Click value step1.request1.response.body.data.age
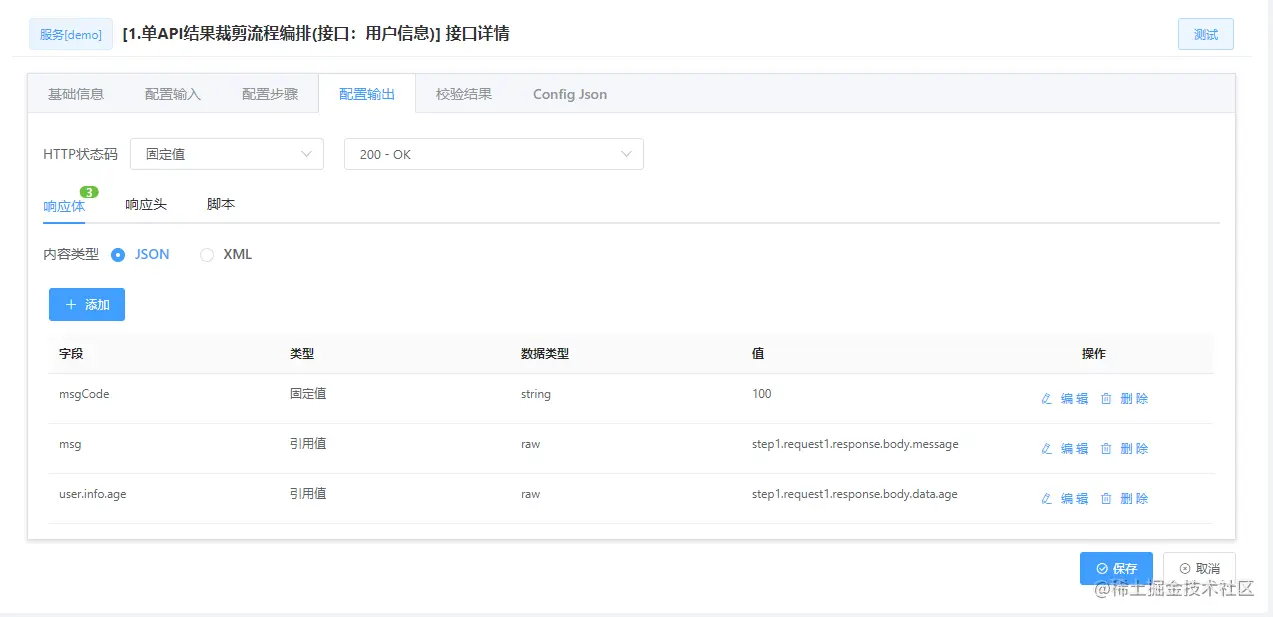The image size is (1273, 617). click(x=855, y=494)
